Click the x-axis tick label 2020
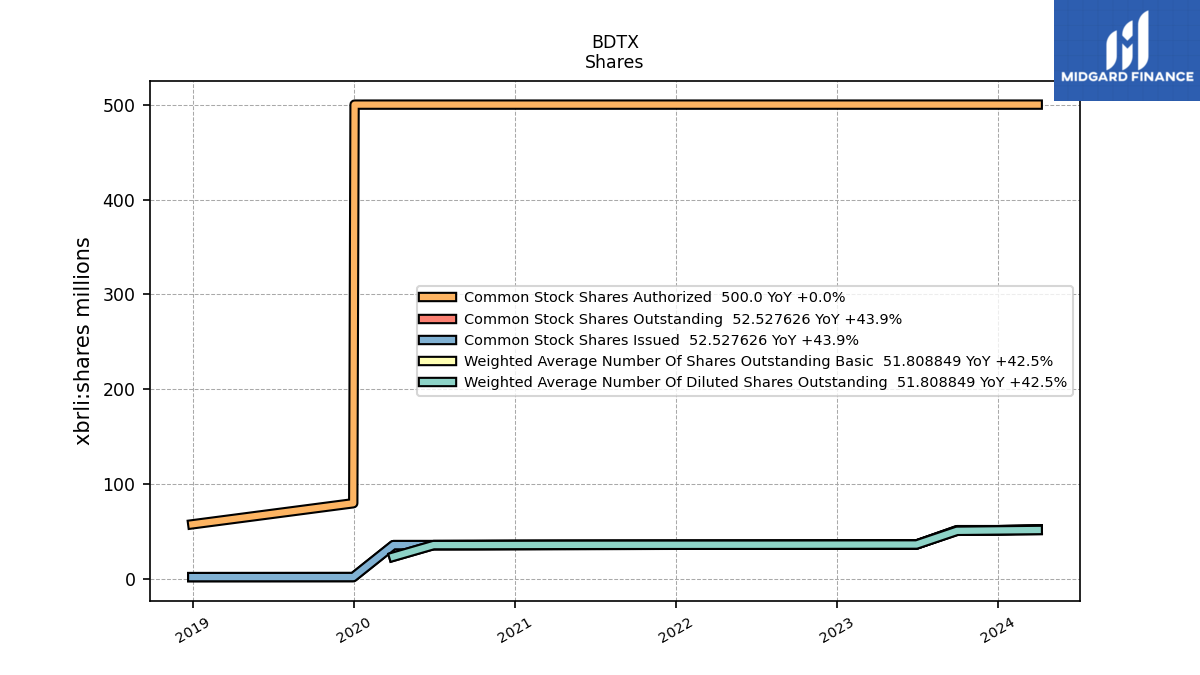Viewport: 1200px width, 675px height. point(353,630)
